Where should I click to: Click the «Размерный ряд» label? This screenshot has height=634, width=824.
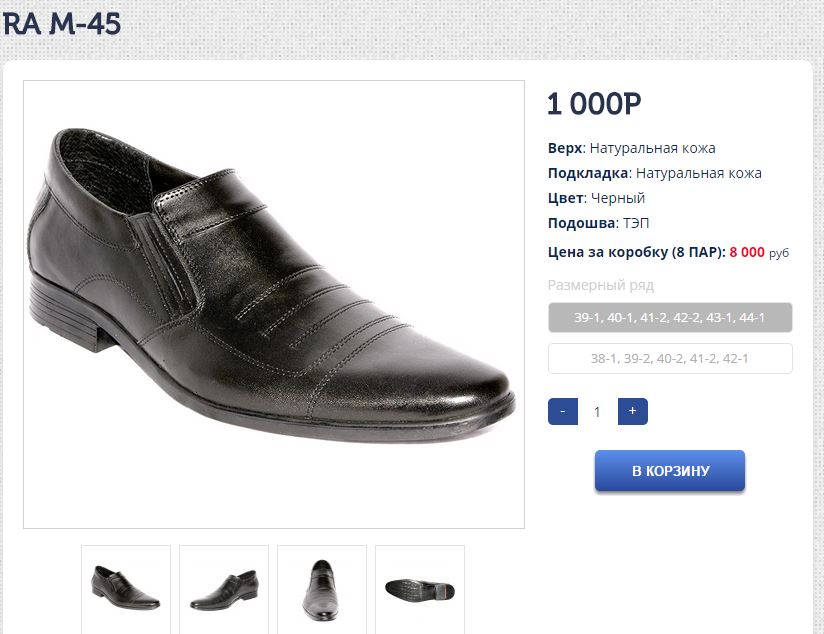[600, 285]
